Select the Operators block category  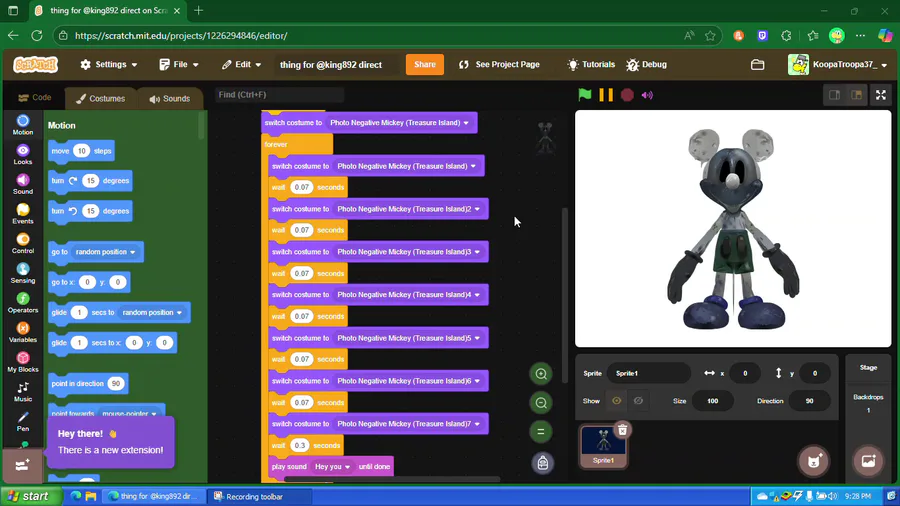23,303
